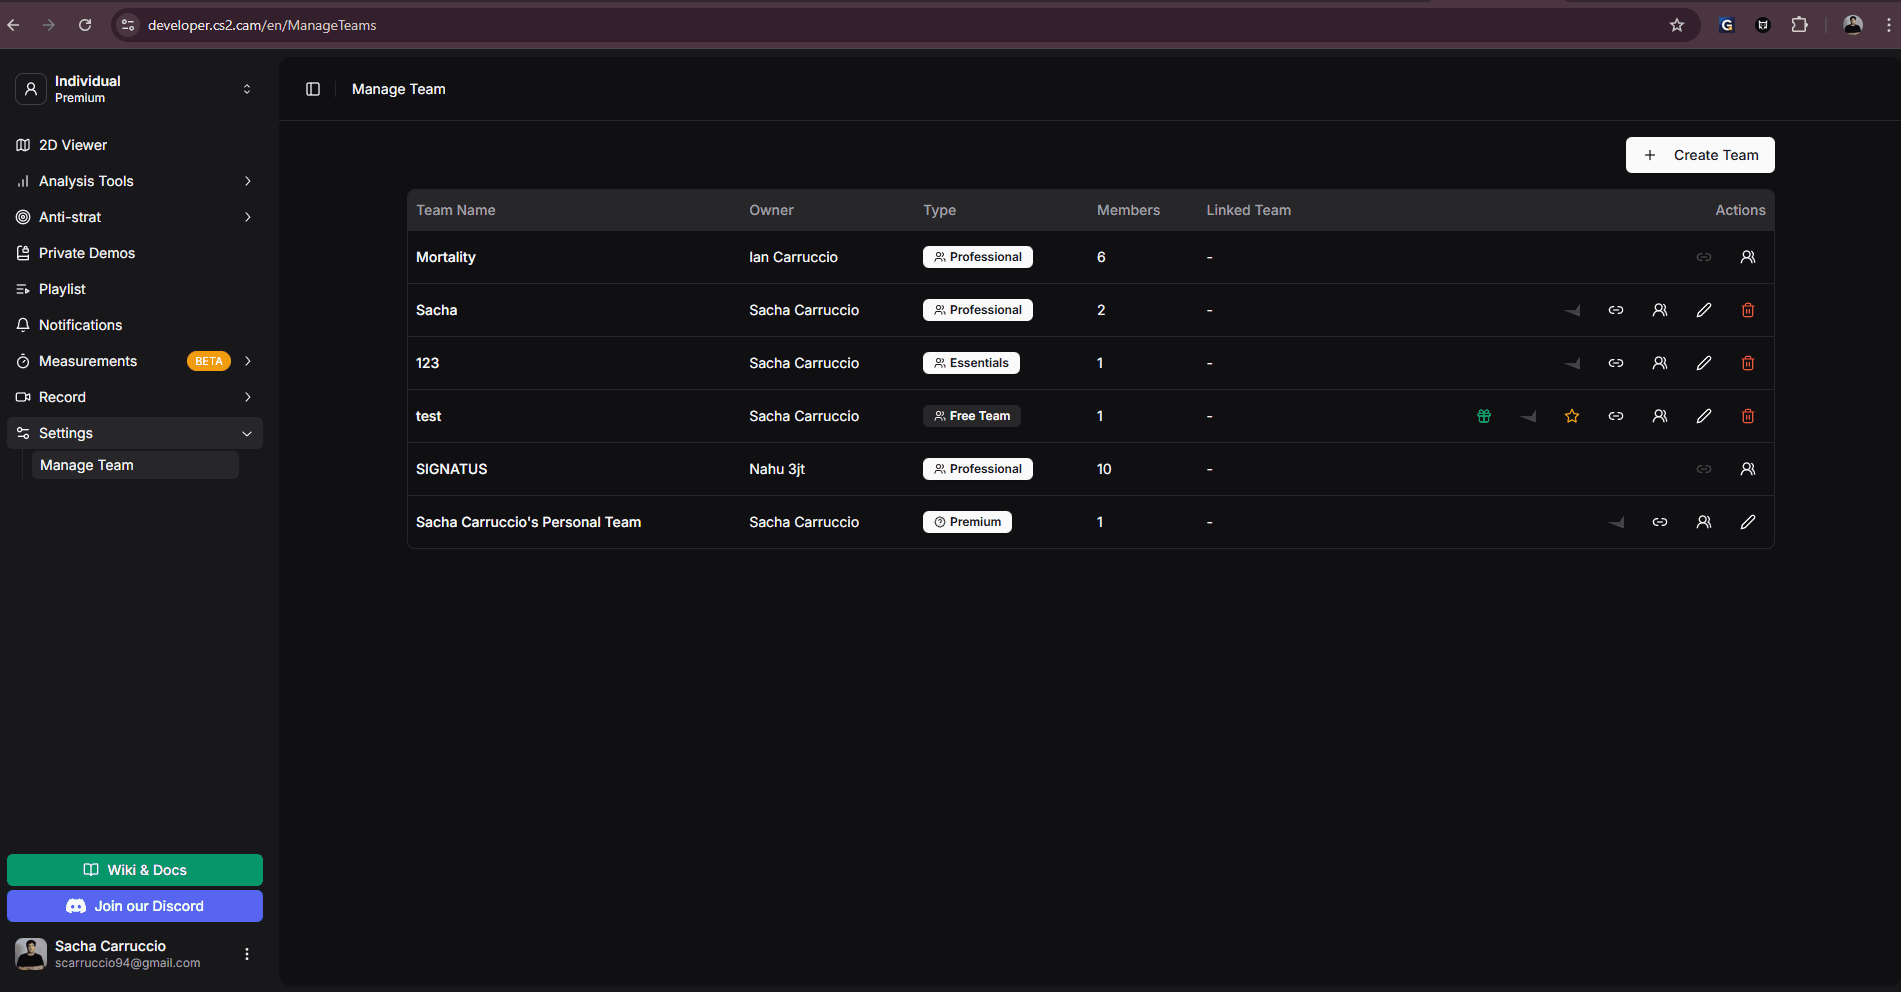Open Private Demos in sidebar

[x=87, y=253]
